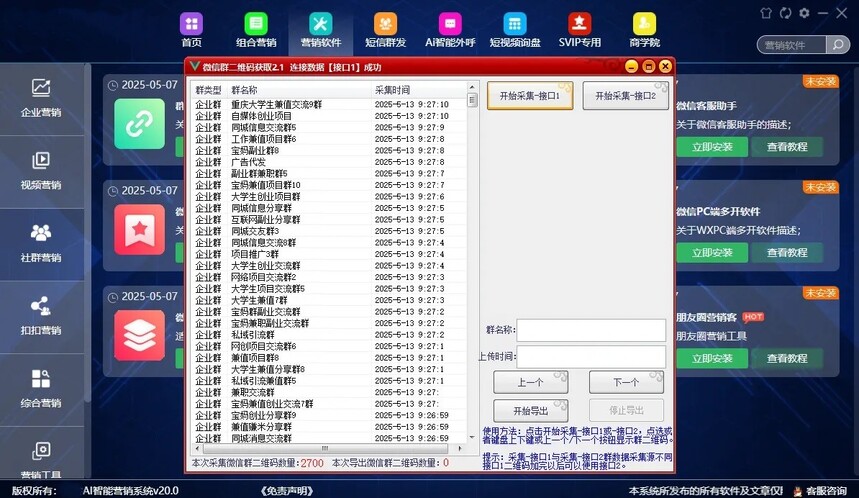Click 查看教程 for 微信客服助手
The height and width of the screenshot is (498, 859).
[787, 147]
